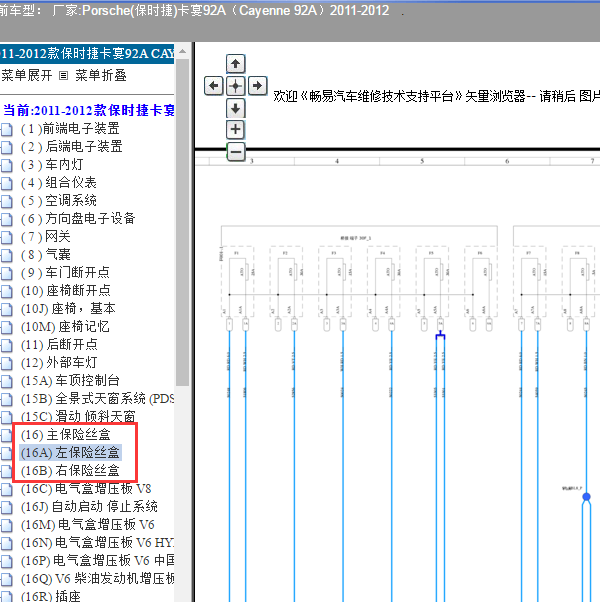Open (16N)电气盒增压板 V6 HY
The width and height of the screenshot is (600, 602).
pyautogui.click(x=97, y=543)
